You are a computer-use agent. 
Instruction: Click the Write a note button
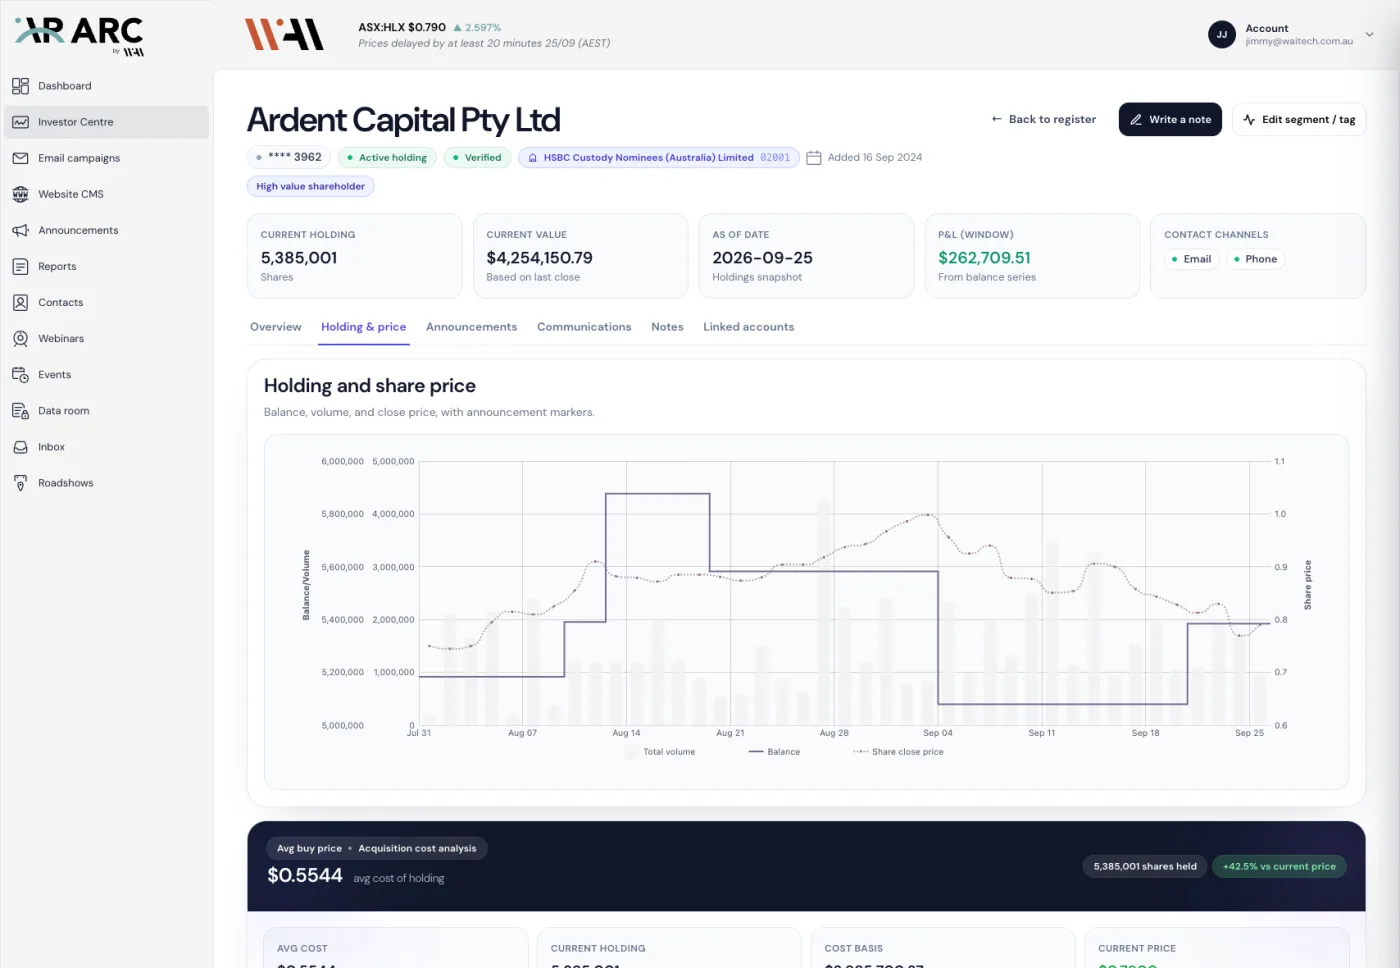pyautogui.click(x=1170, y=119)
